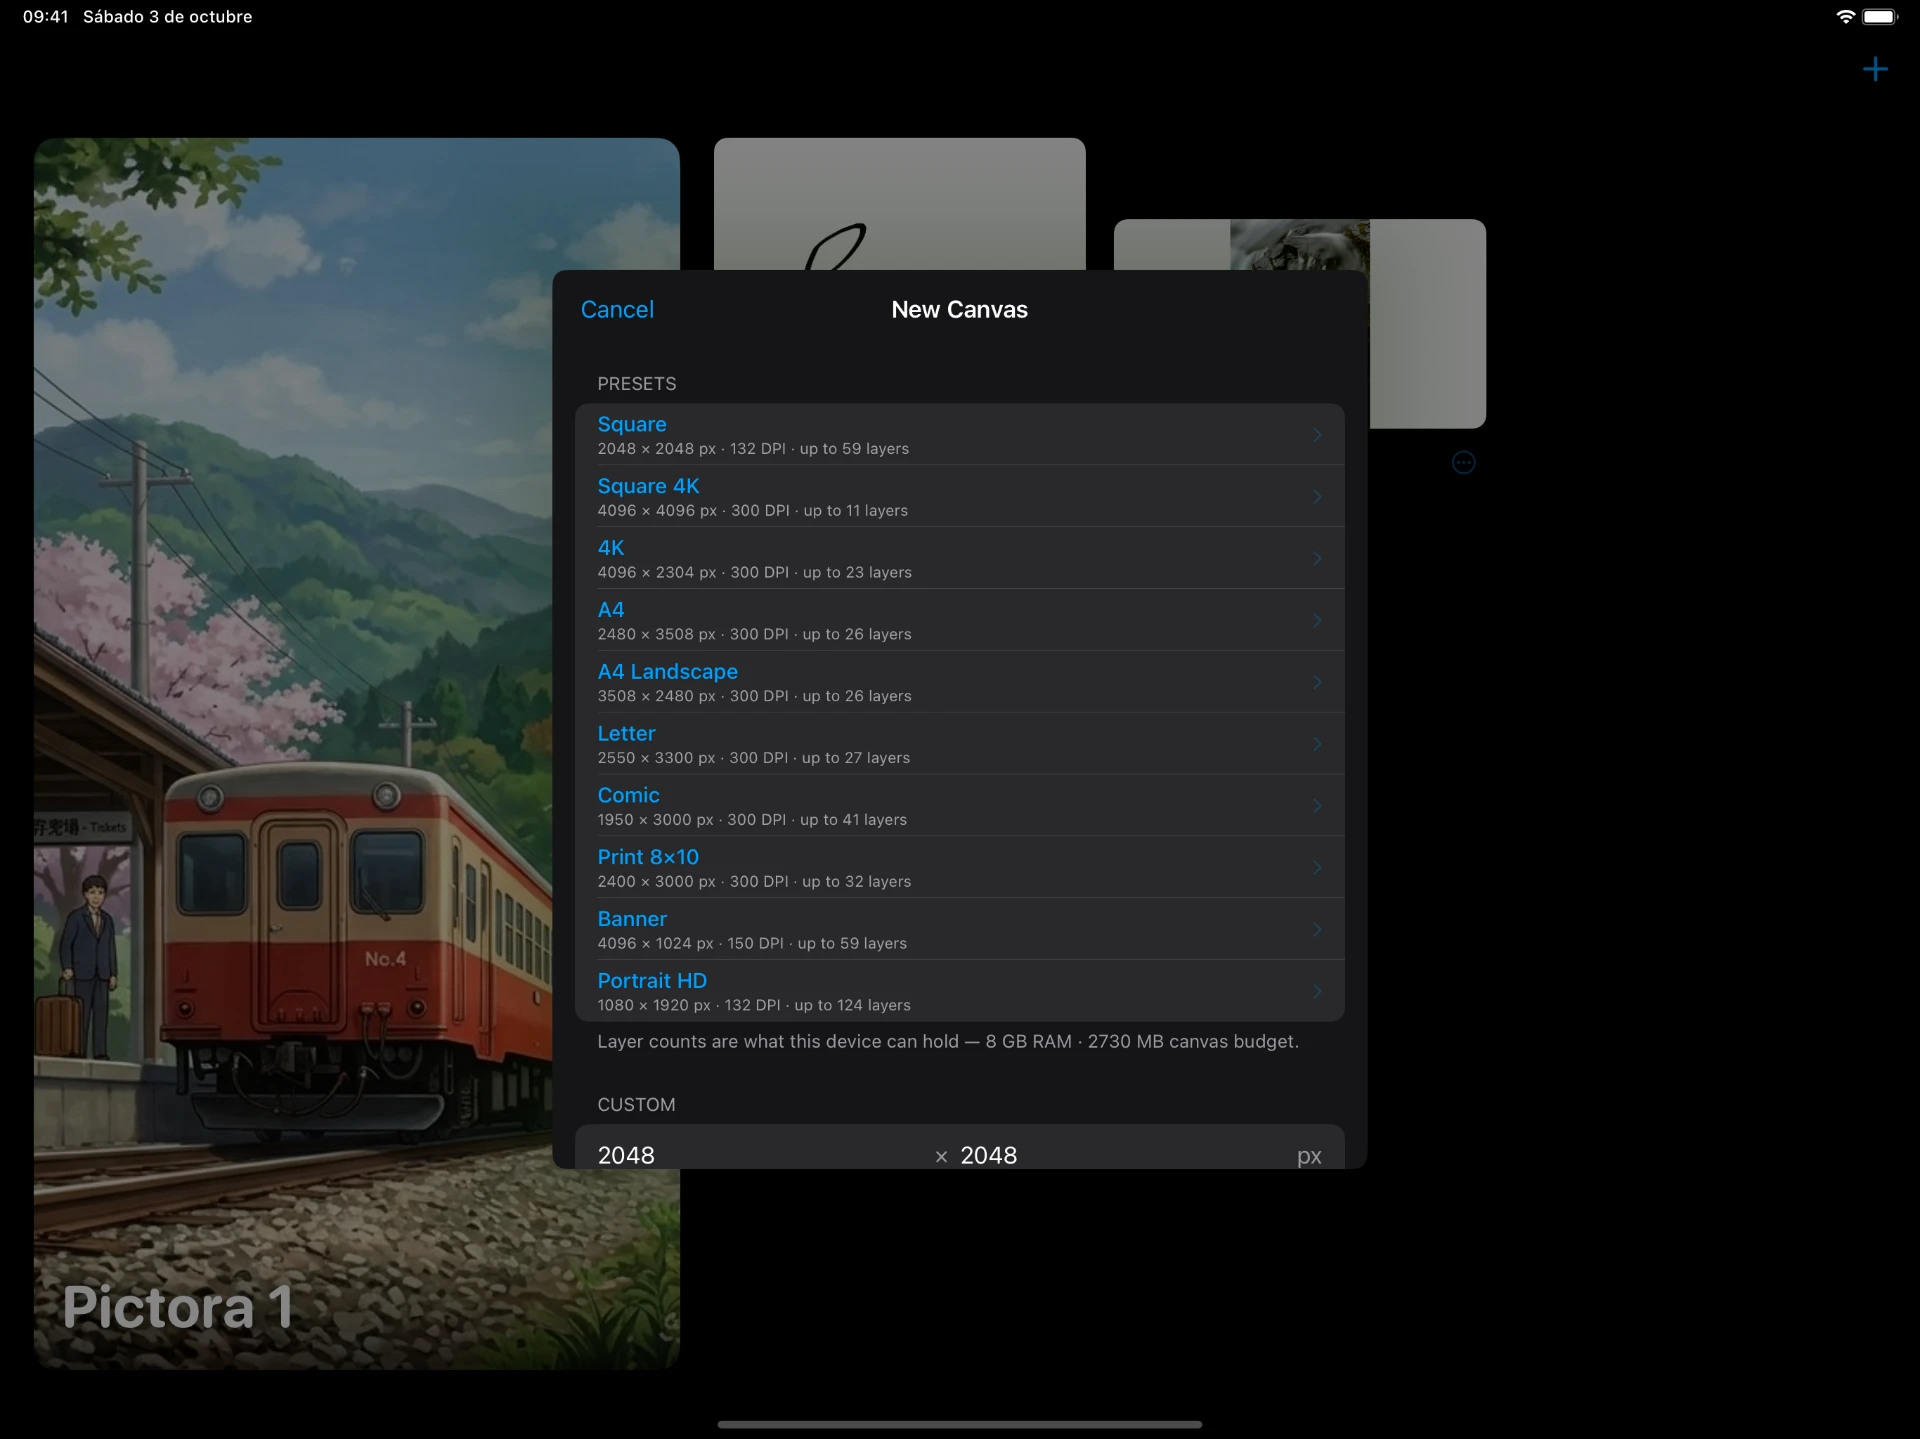The height and width of the screenshot is (1439, 1920).
Task: Open the 4K row chevron
Action: click(x=1317, y=559)
